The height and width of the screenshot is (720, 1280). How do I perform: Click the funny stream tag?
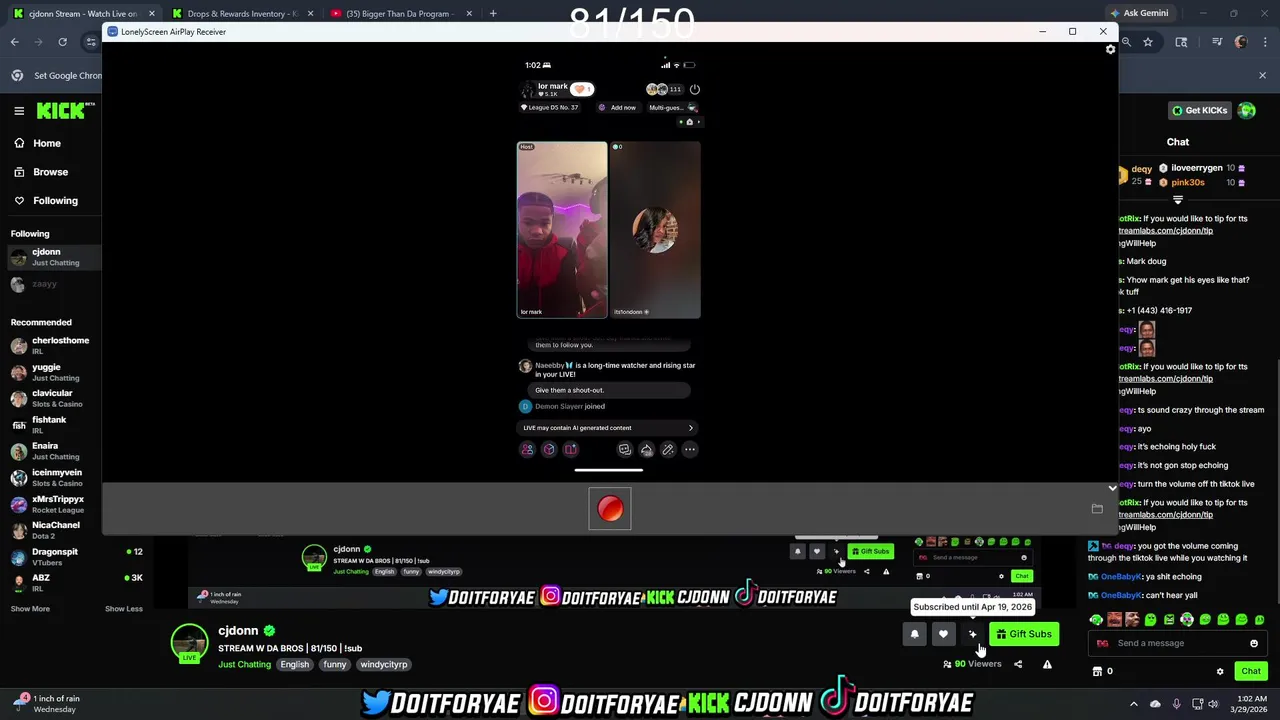334,664
